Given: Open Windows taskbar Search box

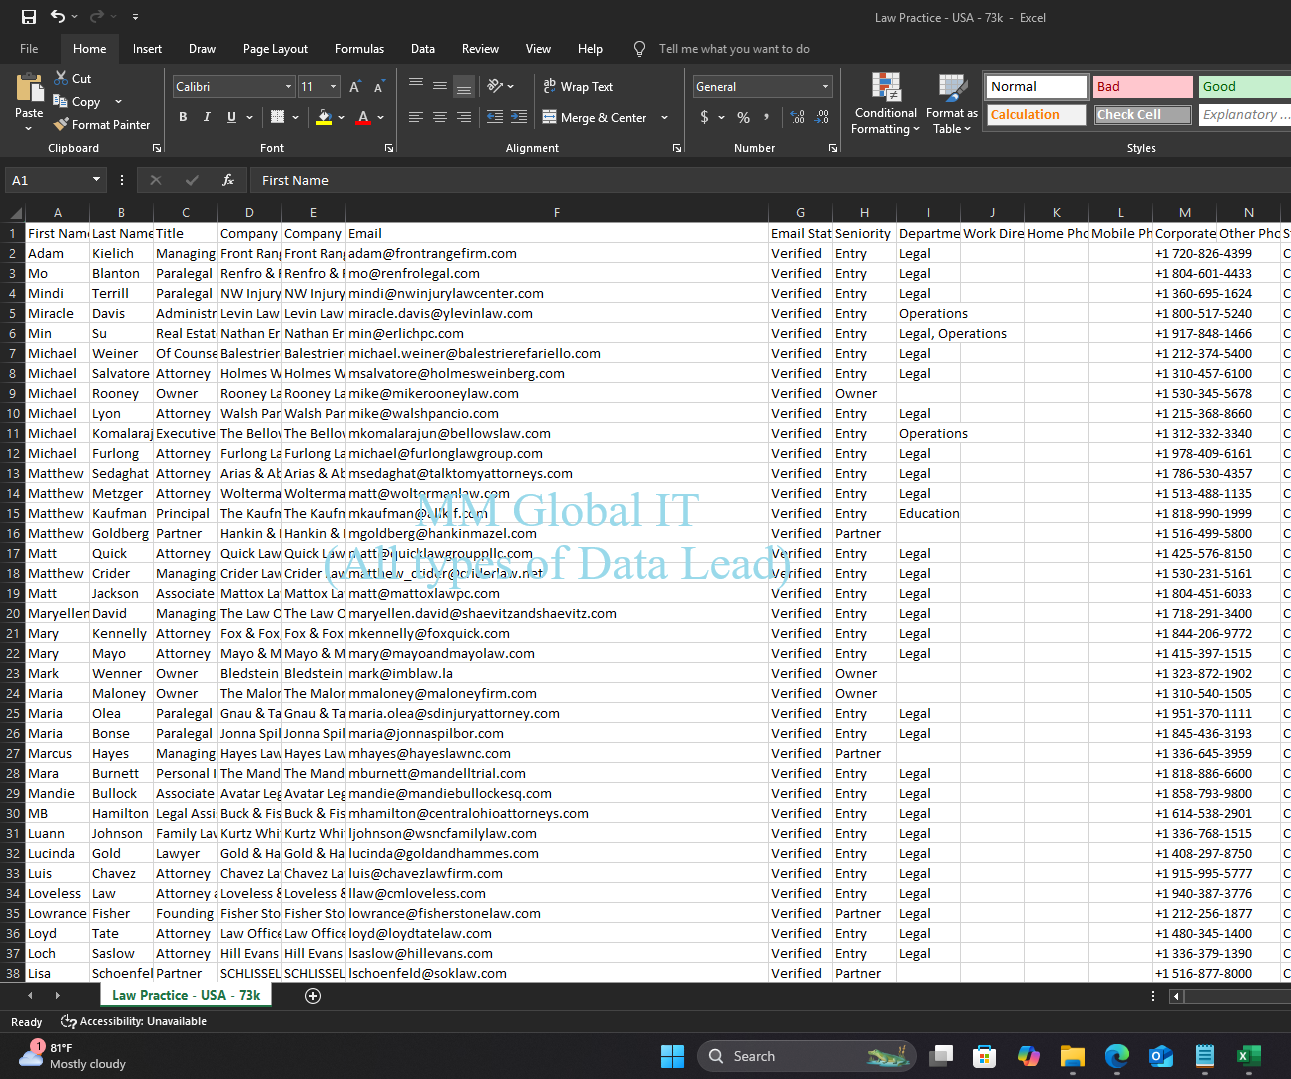Looking at the screenshot, I should point(807,1056).
